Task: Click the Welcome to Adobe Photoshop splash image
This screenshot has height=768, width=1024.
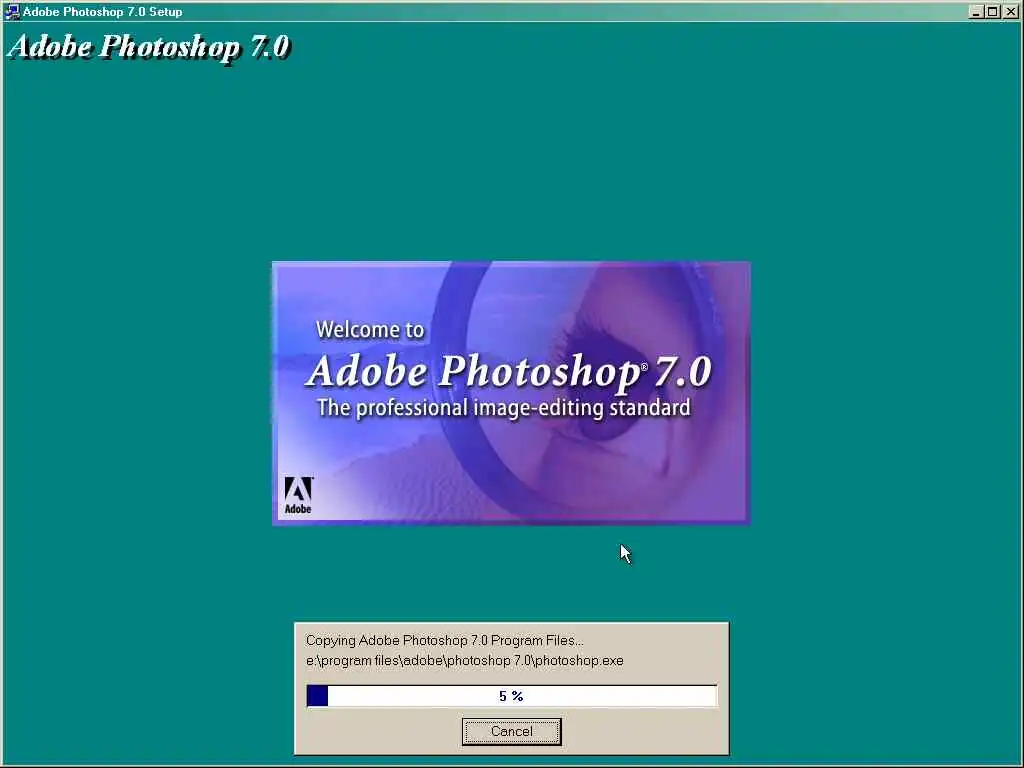Action: (511, 393)
